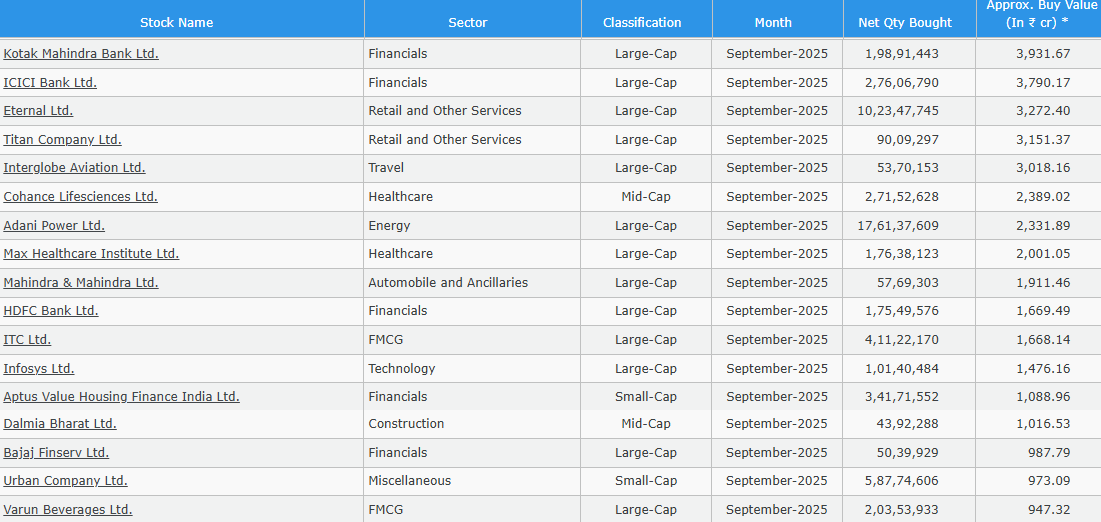The height and width of the screenshot is (522, 1101).
Task: Open Mahindra & Mahindra Ltd. link
Action: pos(81,283)
